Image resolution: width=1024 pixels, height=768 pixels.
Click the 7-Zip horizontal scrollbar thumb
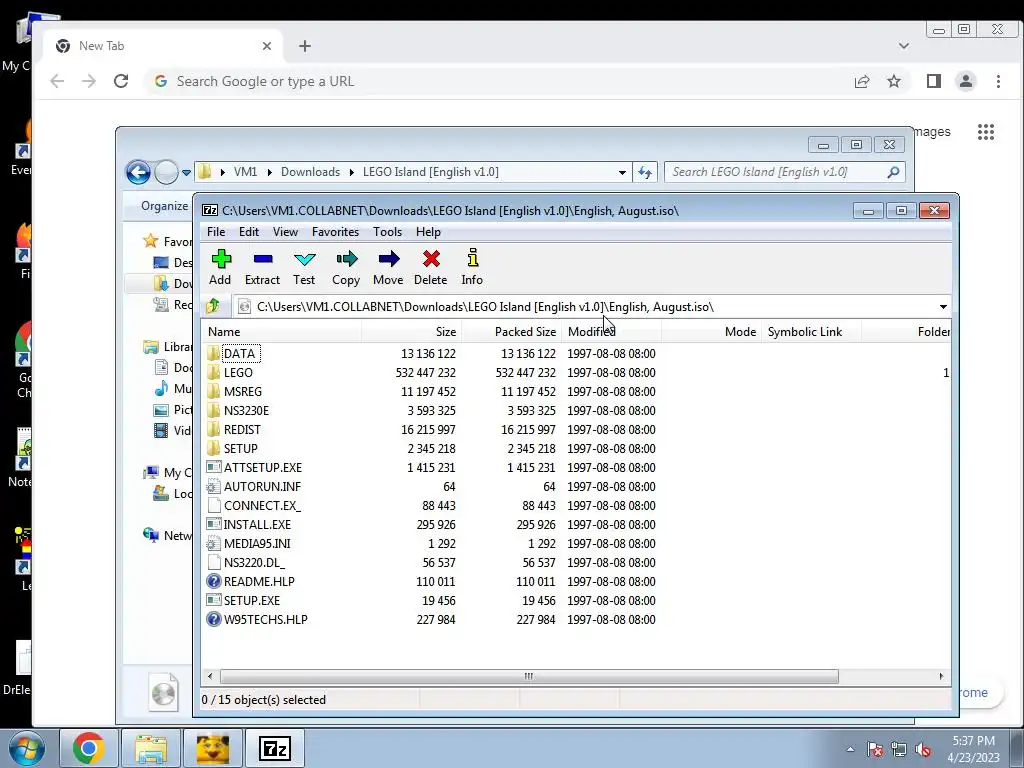click(x=529, y=676)
